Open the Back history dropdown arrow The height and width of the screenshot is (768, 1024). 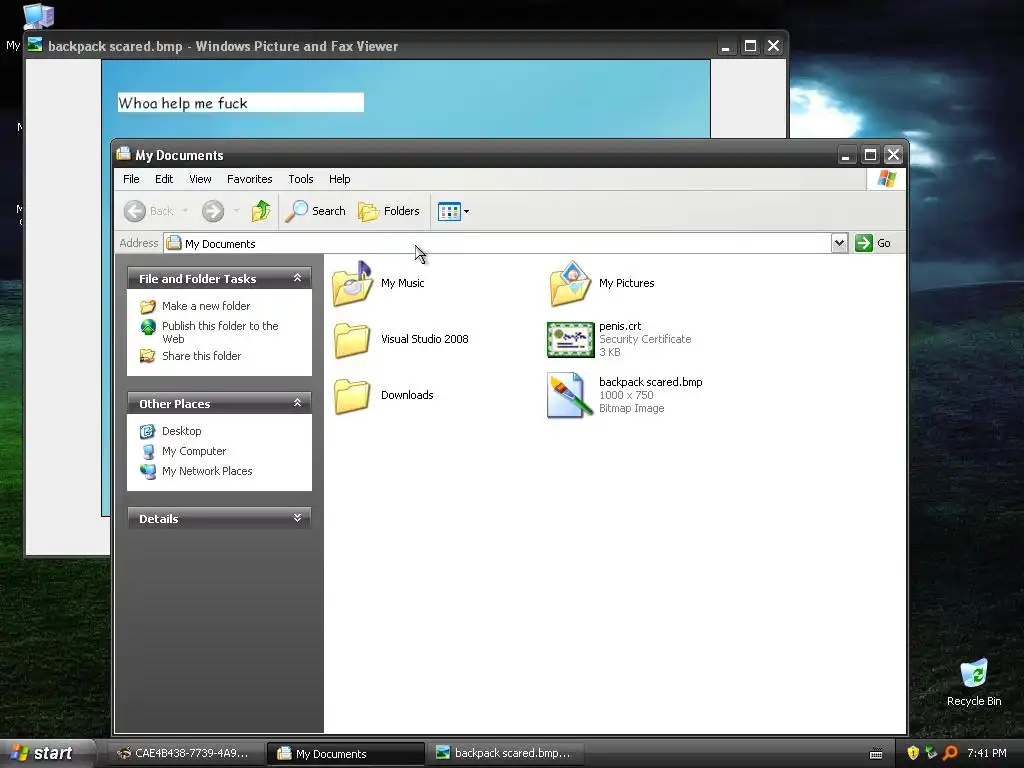[x=185, y=211]
